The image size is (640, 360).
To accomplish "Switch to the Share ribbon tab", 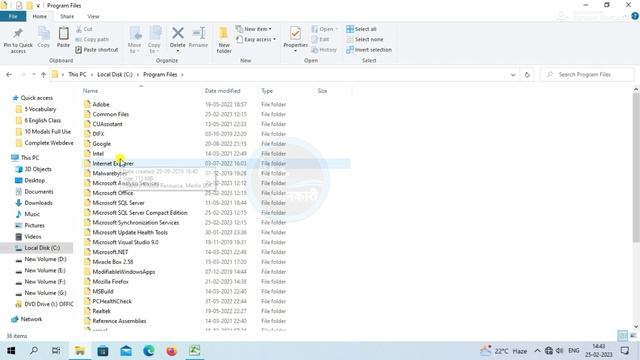I will click(67, 16).
